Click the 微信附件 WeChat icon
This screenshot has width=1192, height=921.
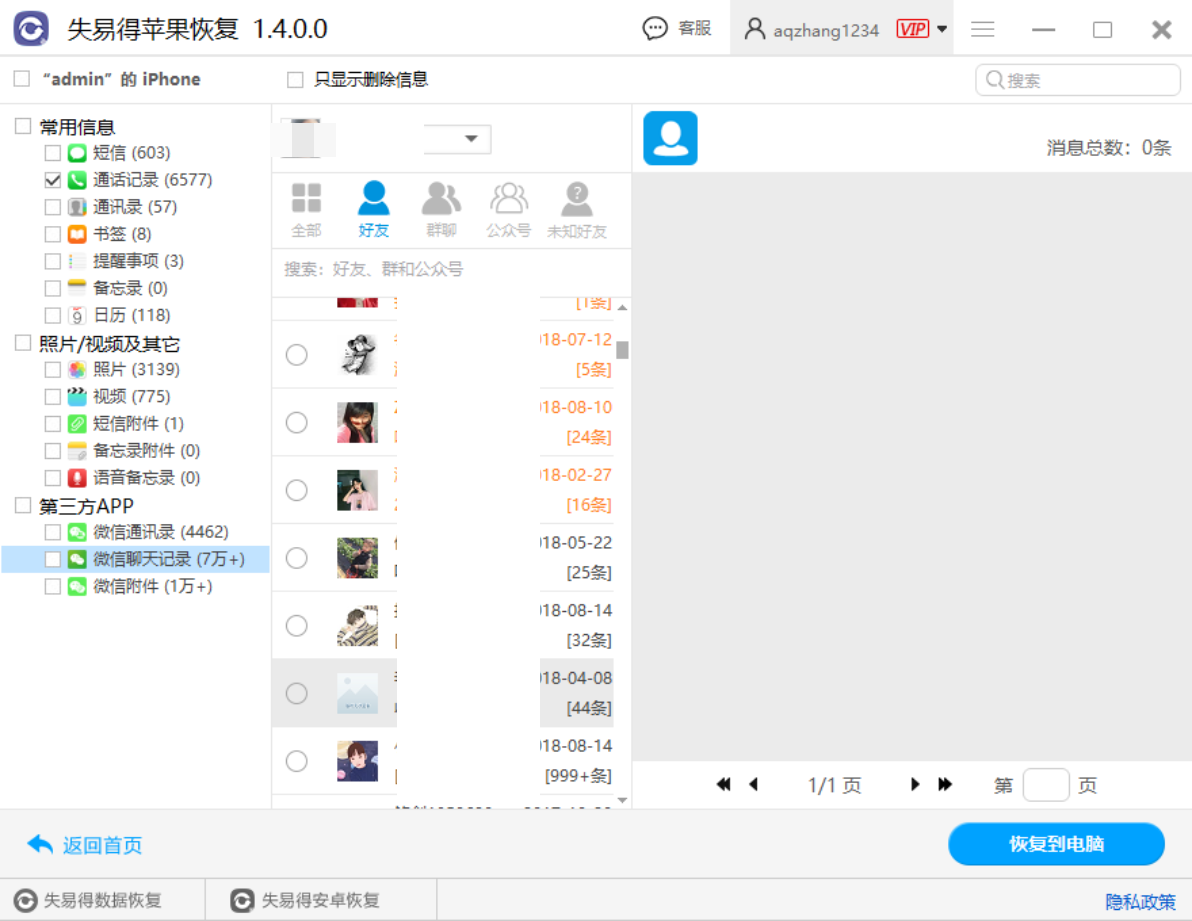77,586
